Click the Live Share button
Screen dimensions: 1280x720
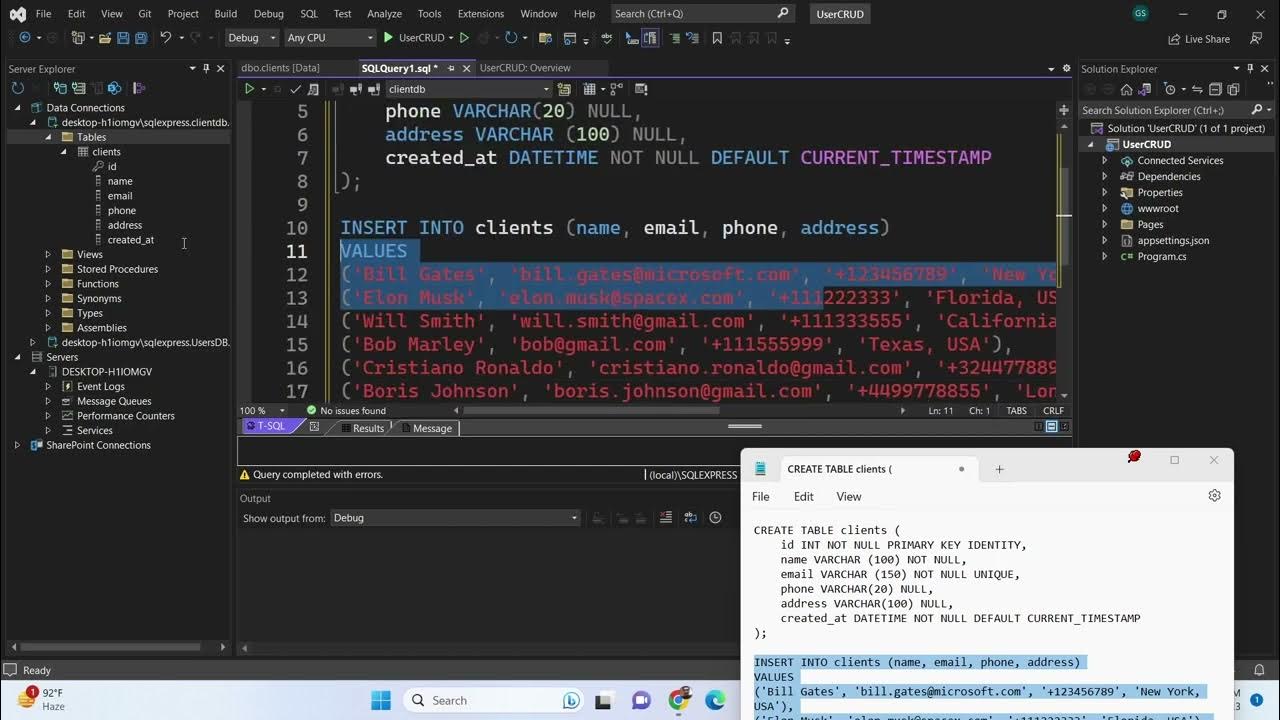point(1199,39)
